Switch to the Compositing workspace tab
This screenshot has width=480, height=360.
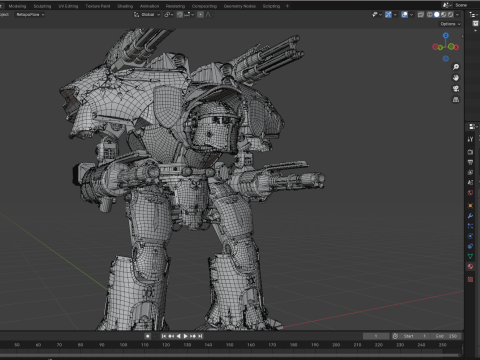click(204, 6)
